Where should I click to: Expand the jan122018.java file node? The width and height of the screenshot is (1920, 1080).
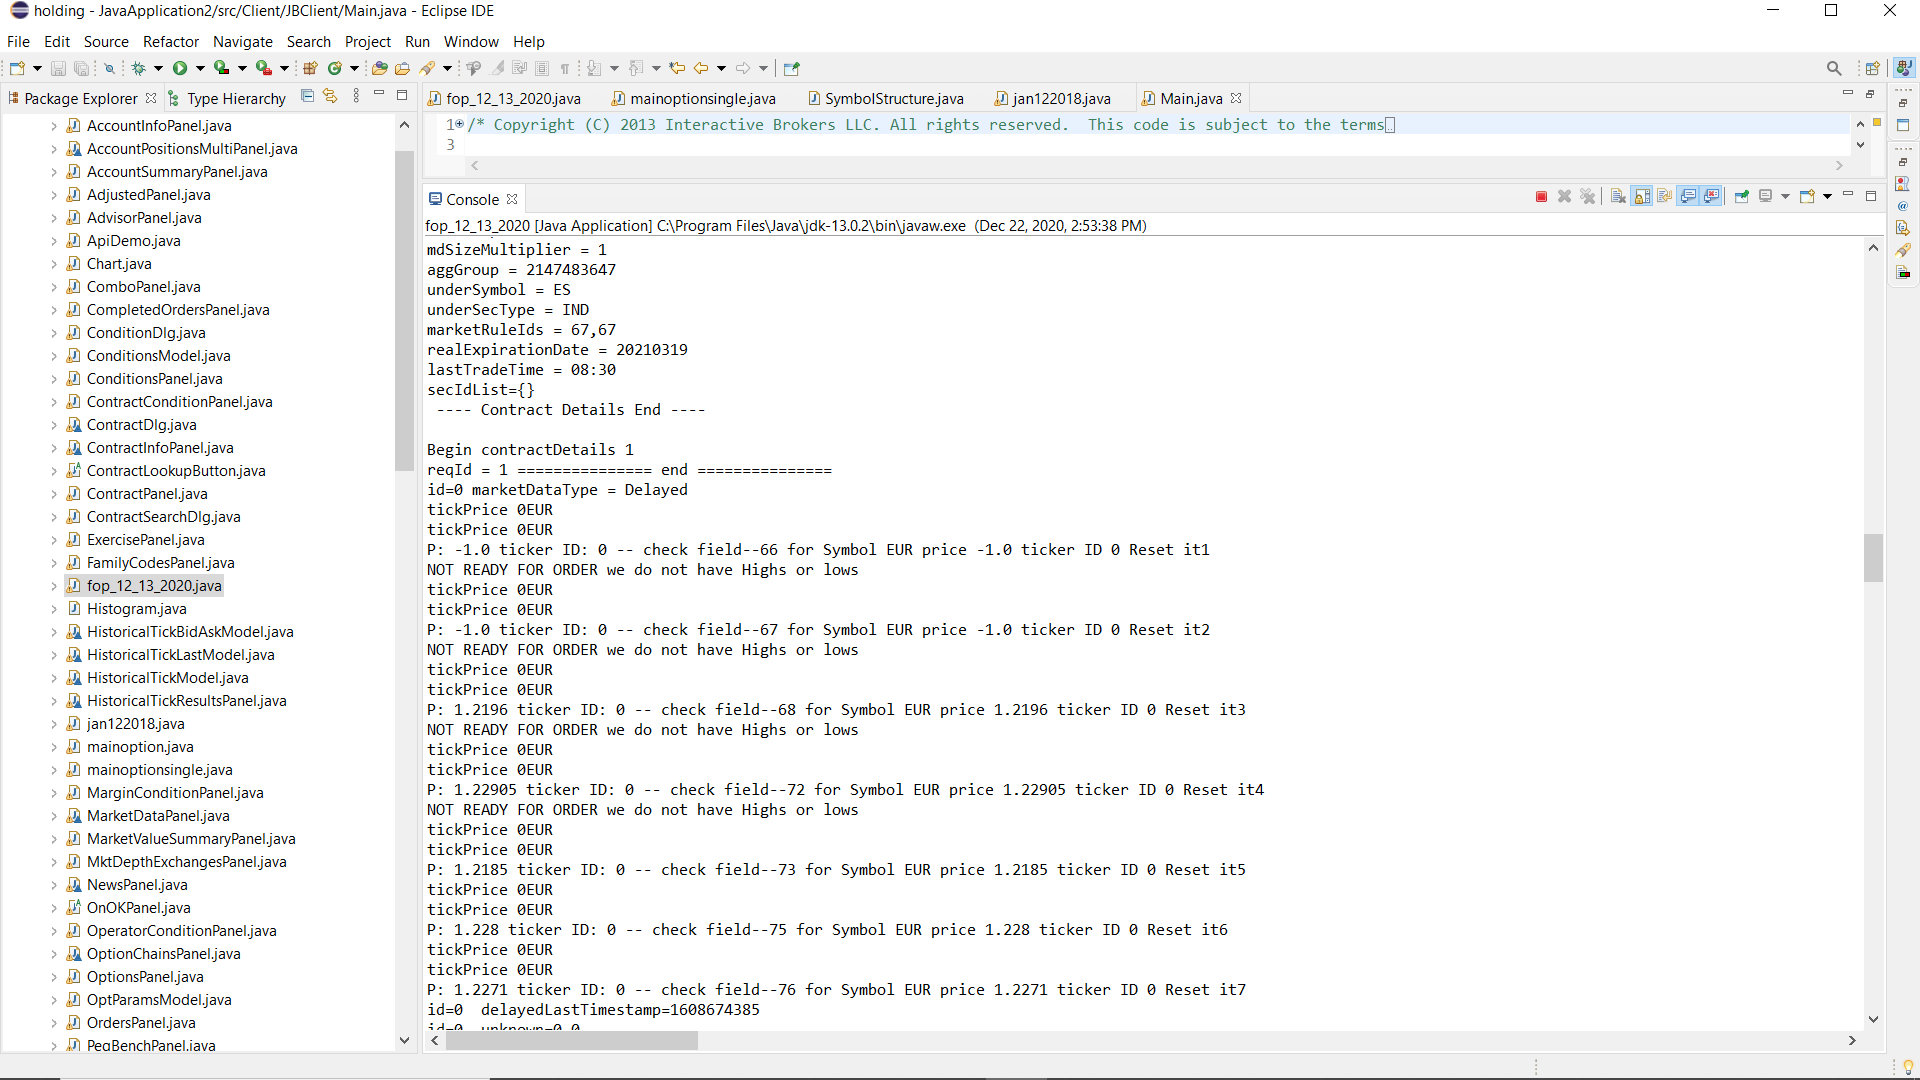coord(54,723)
